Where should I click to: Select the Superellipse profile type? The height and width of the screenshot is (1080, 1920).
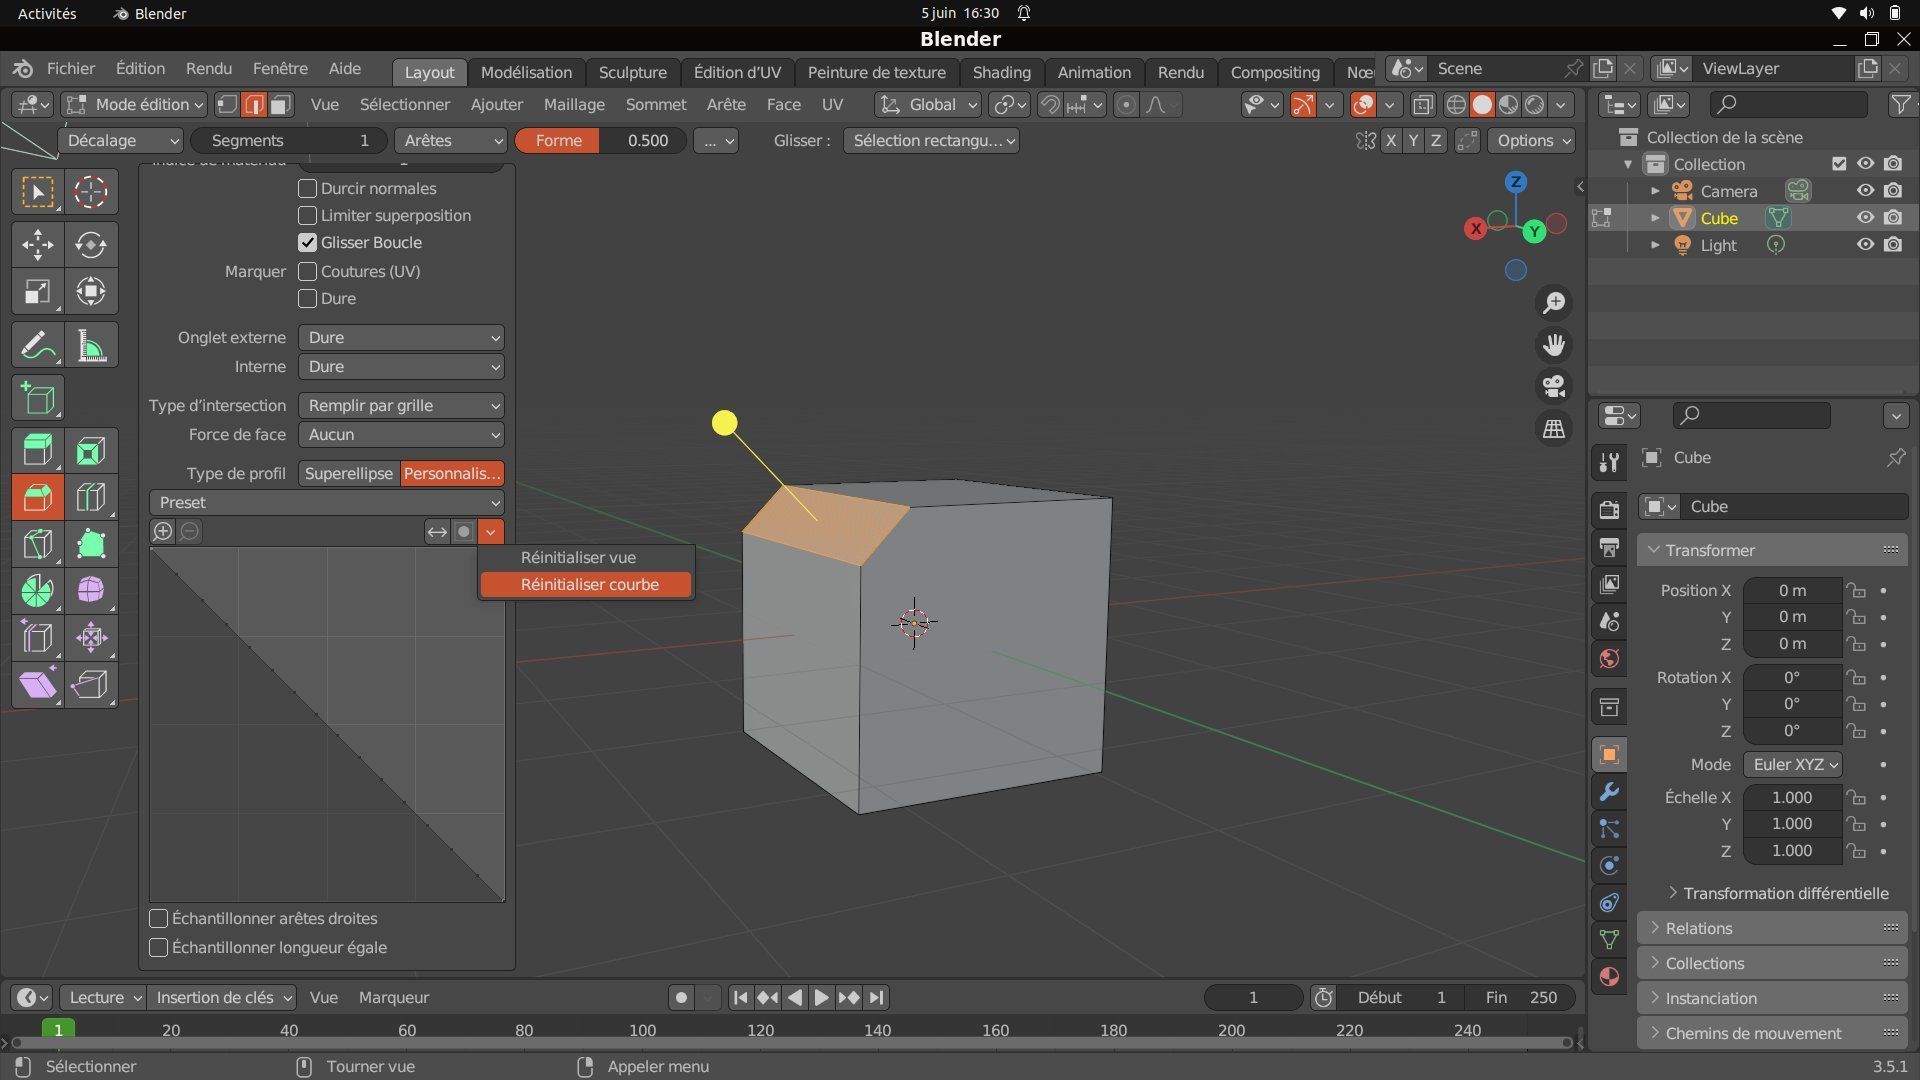(349, 474)
